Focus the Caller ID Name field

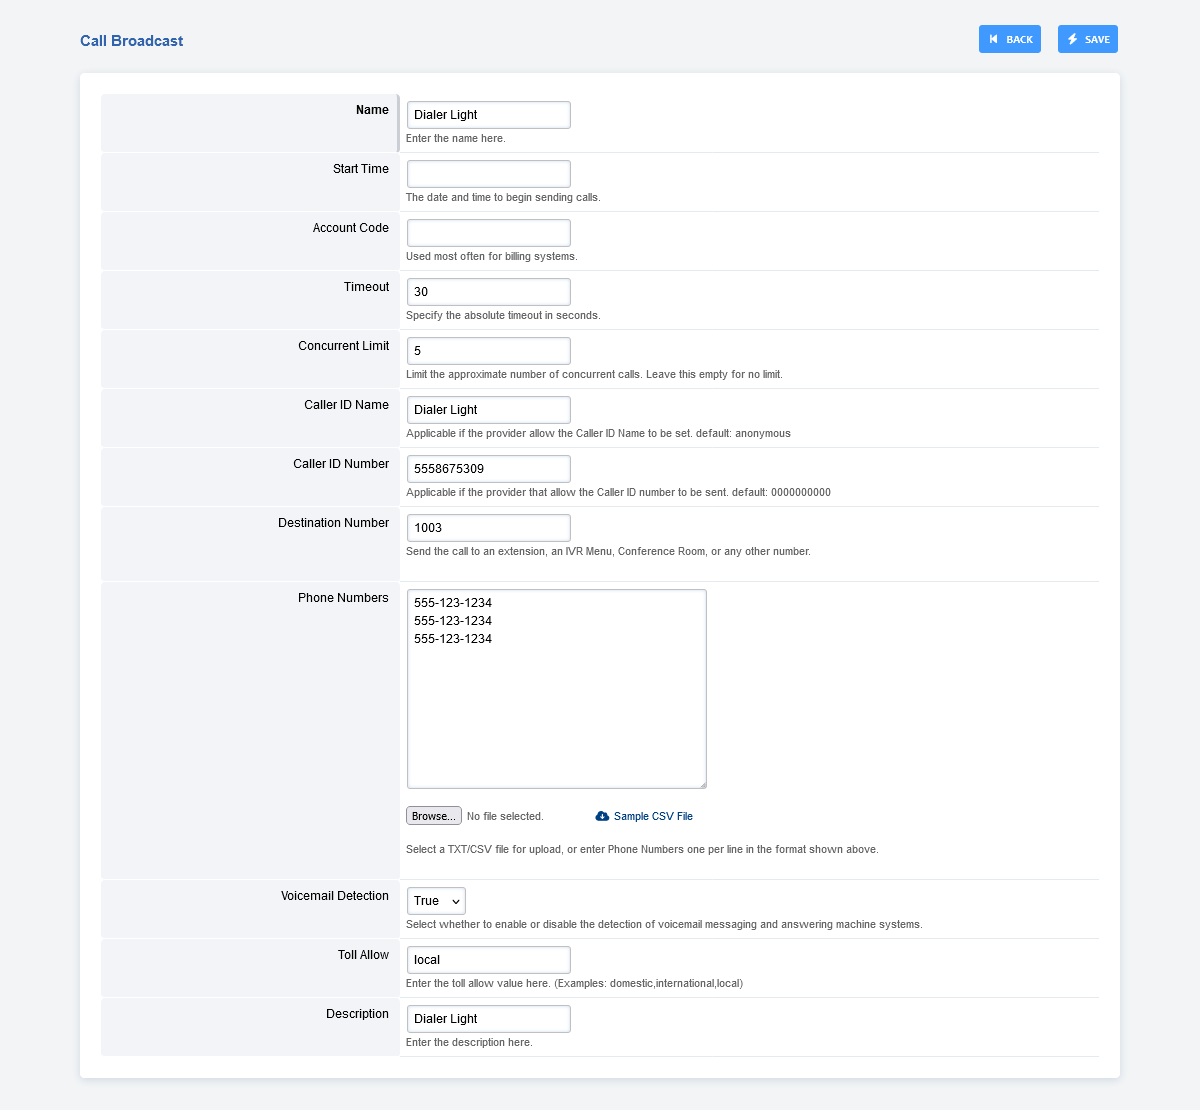click(x=488, y=410)
